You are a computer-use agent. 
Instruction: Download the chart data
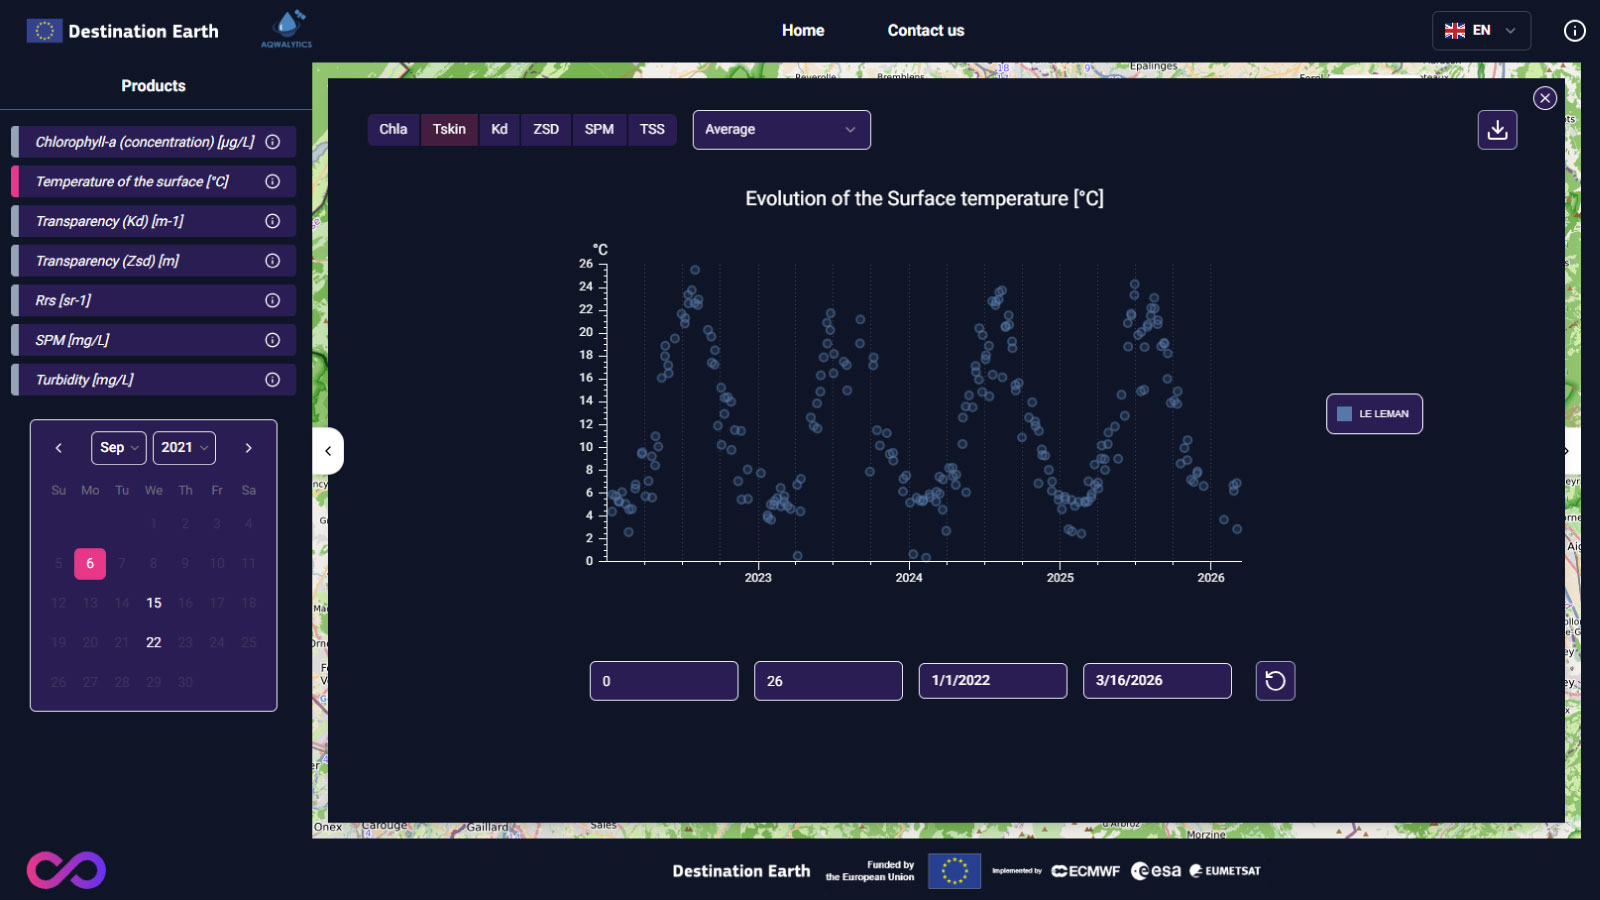(1497, 129)
